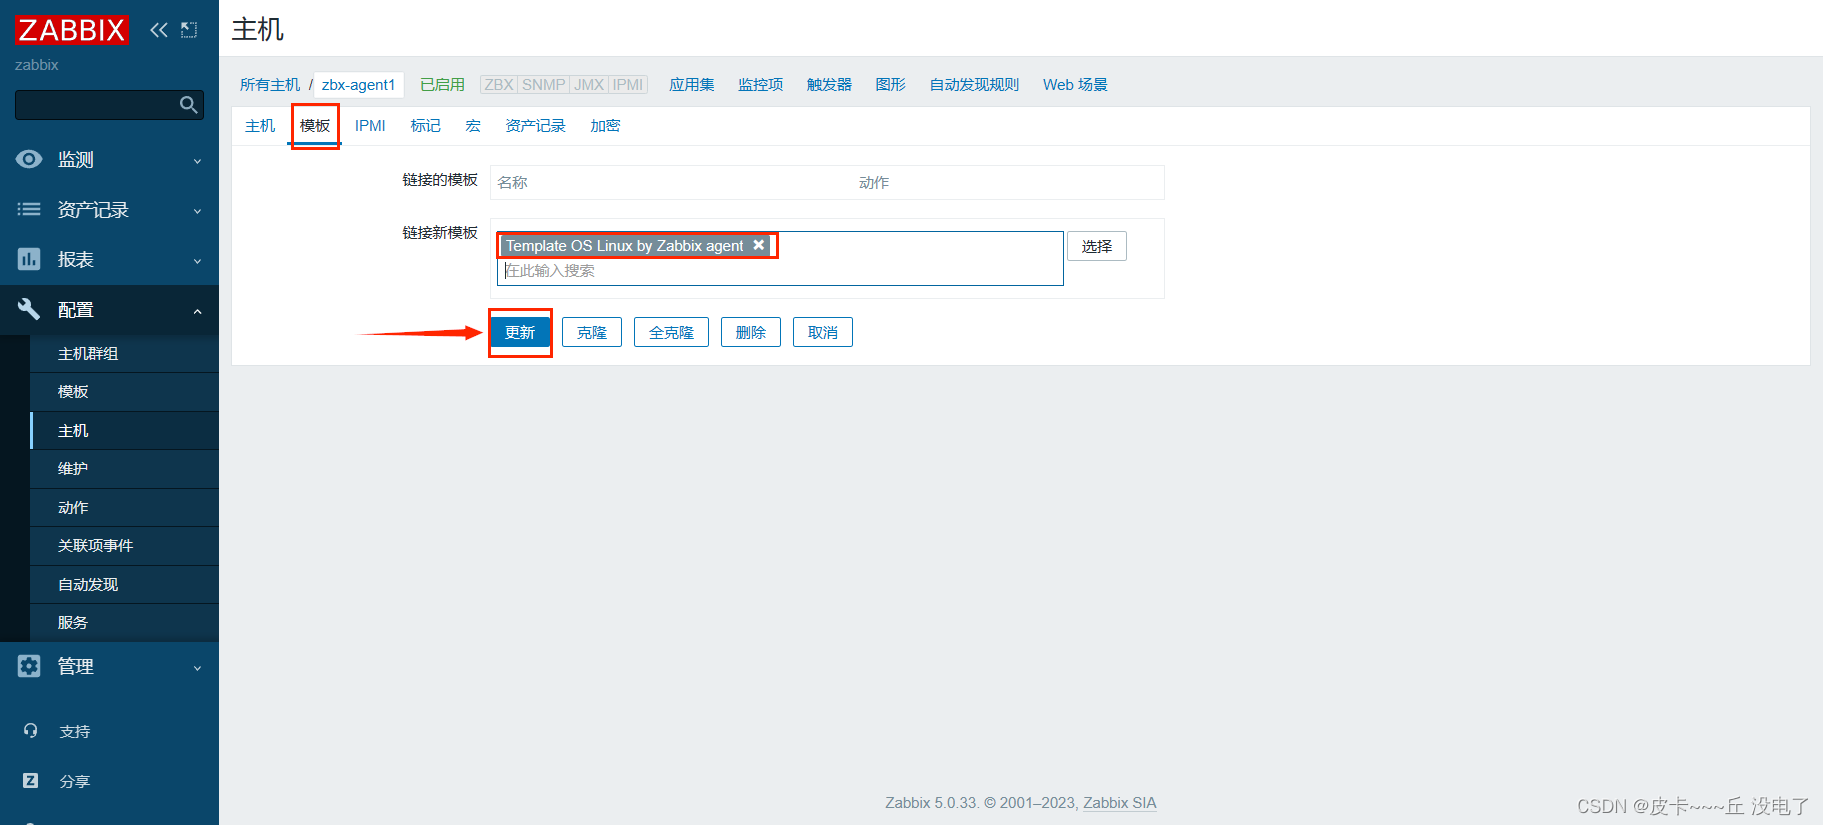Remove Template OS Linux by Zabbix agent tag
Screen dimensions: 1823x825
click(x=759, y=245)
